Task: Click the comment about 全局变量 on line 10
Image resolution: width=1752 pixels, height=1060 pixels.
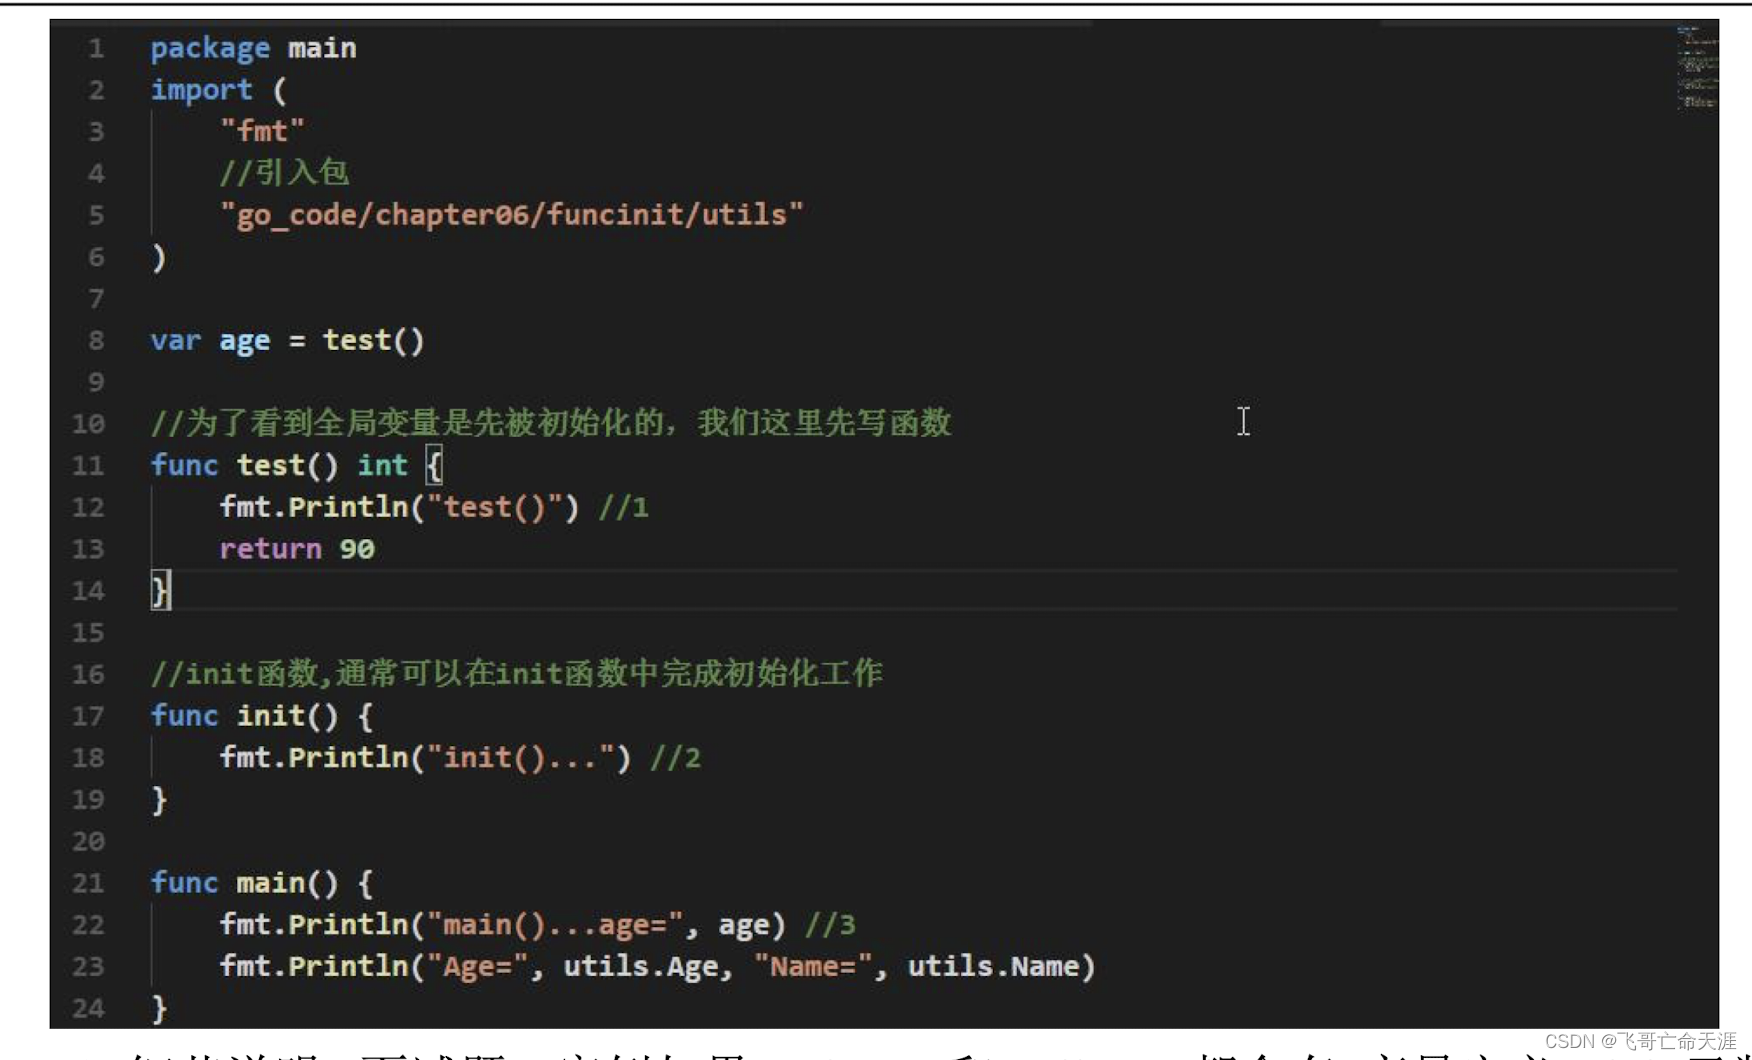Action: pyautogui.click(x=551, y=423)
